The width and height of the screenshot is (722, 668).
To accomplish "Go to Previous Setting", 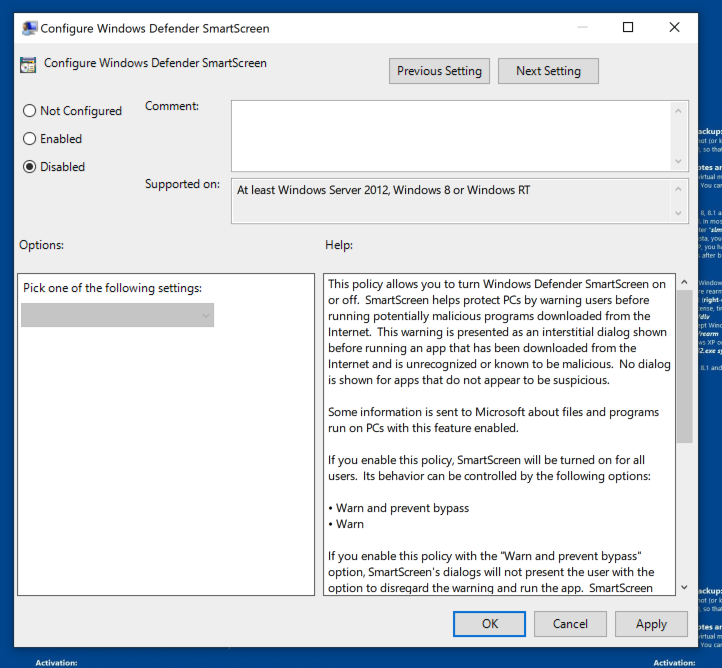I will pyautogui.click(x=439, y=71).
